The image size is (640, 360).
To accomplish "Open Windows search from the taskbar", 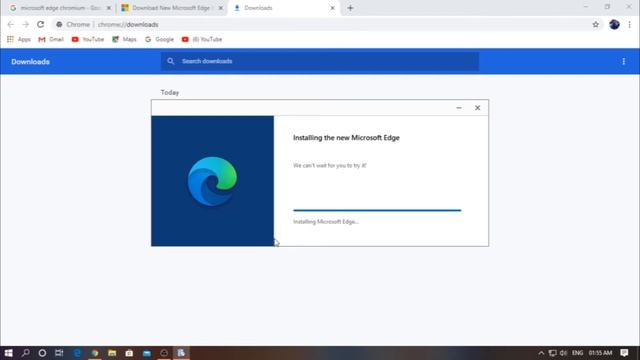I will coord(25,353).
